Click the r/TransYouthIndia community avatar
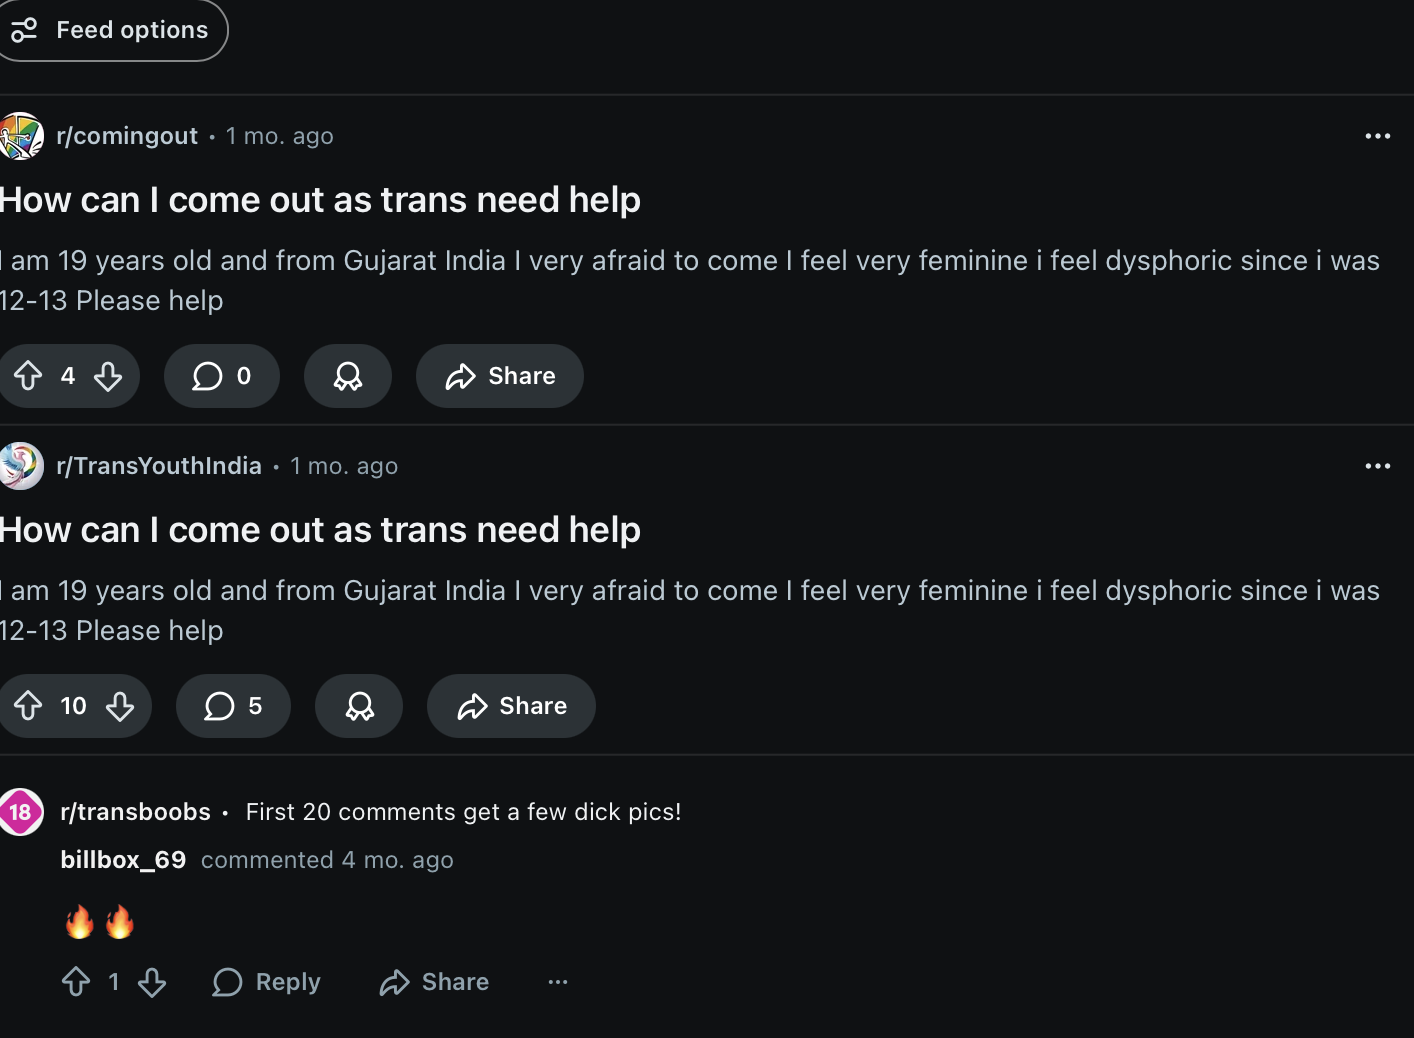The width and height of the screenshot is (1414, 1038). [x=20, y=466]
